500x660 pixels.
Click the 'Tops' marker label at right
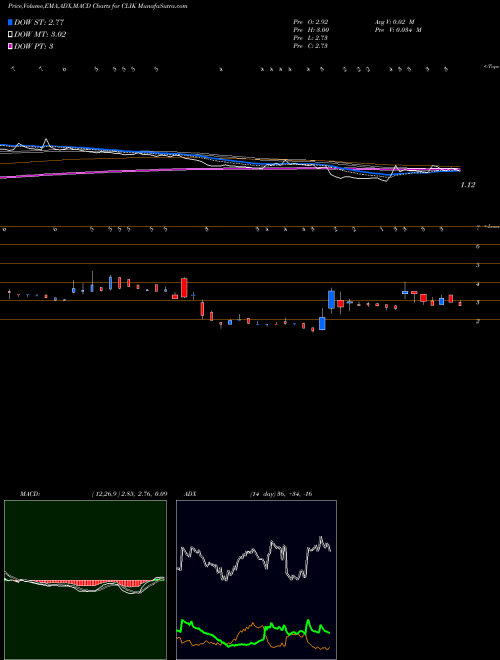click(x=492, y=67)
